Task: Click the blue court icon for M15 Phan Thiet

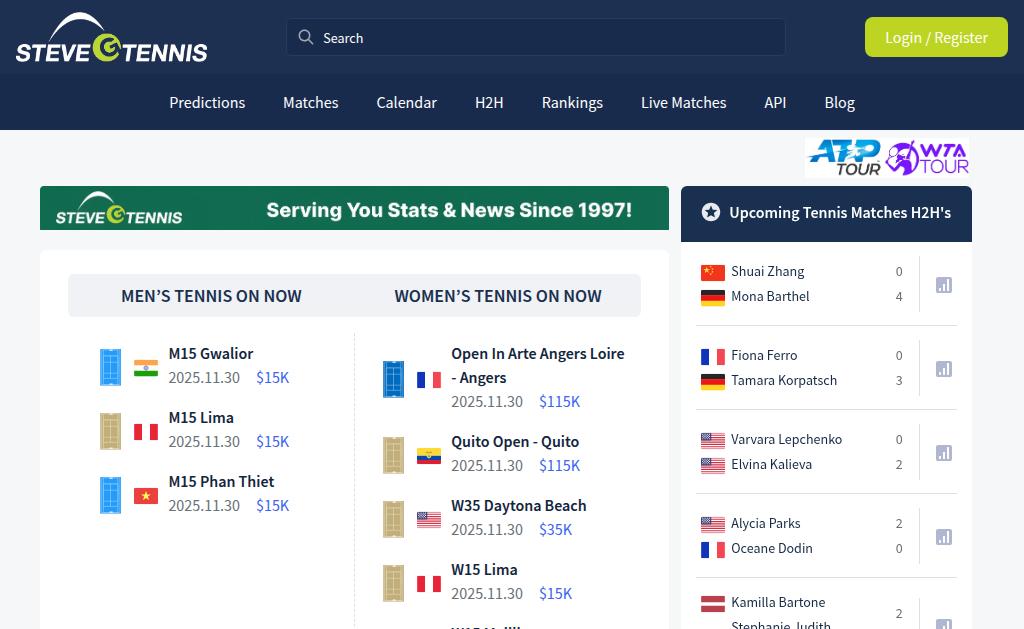Action: point(110,495)
